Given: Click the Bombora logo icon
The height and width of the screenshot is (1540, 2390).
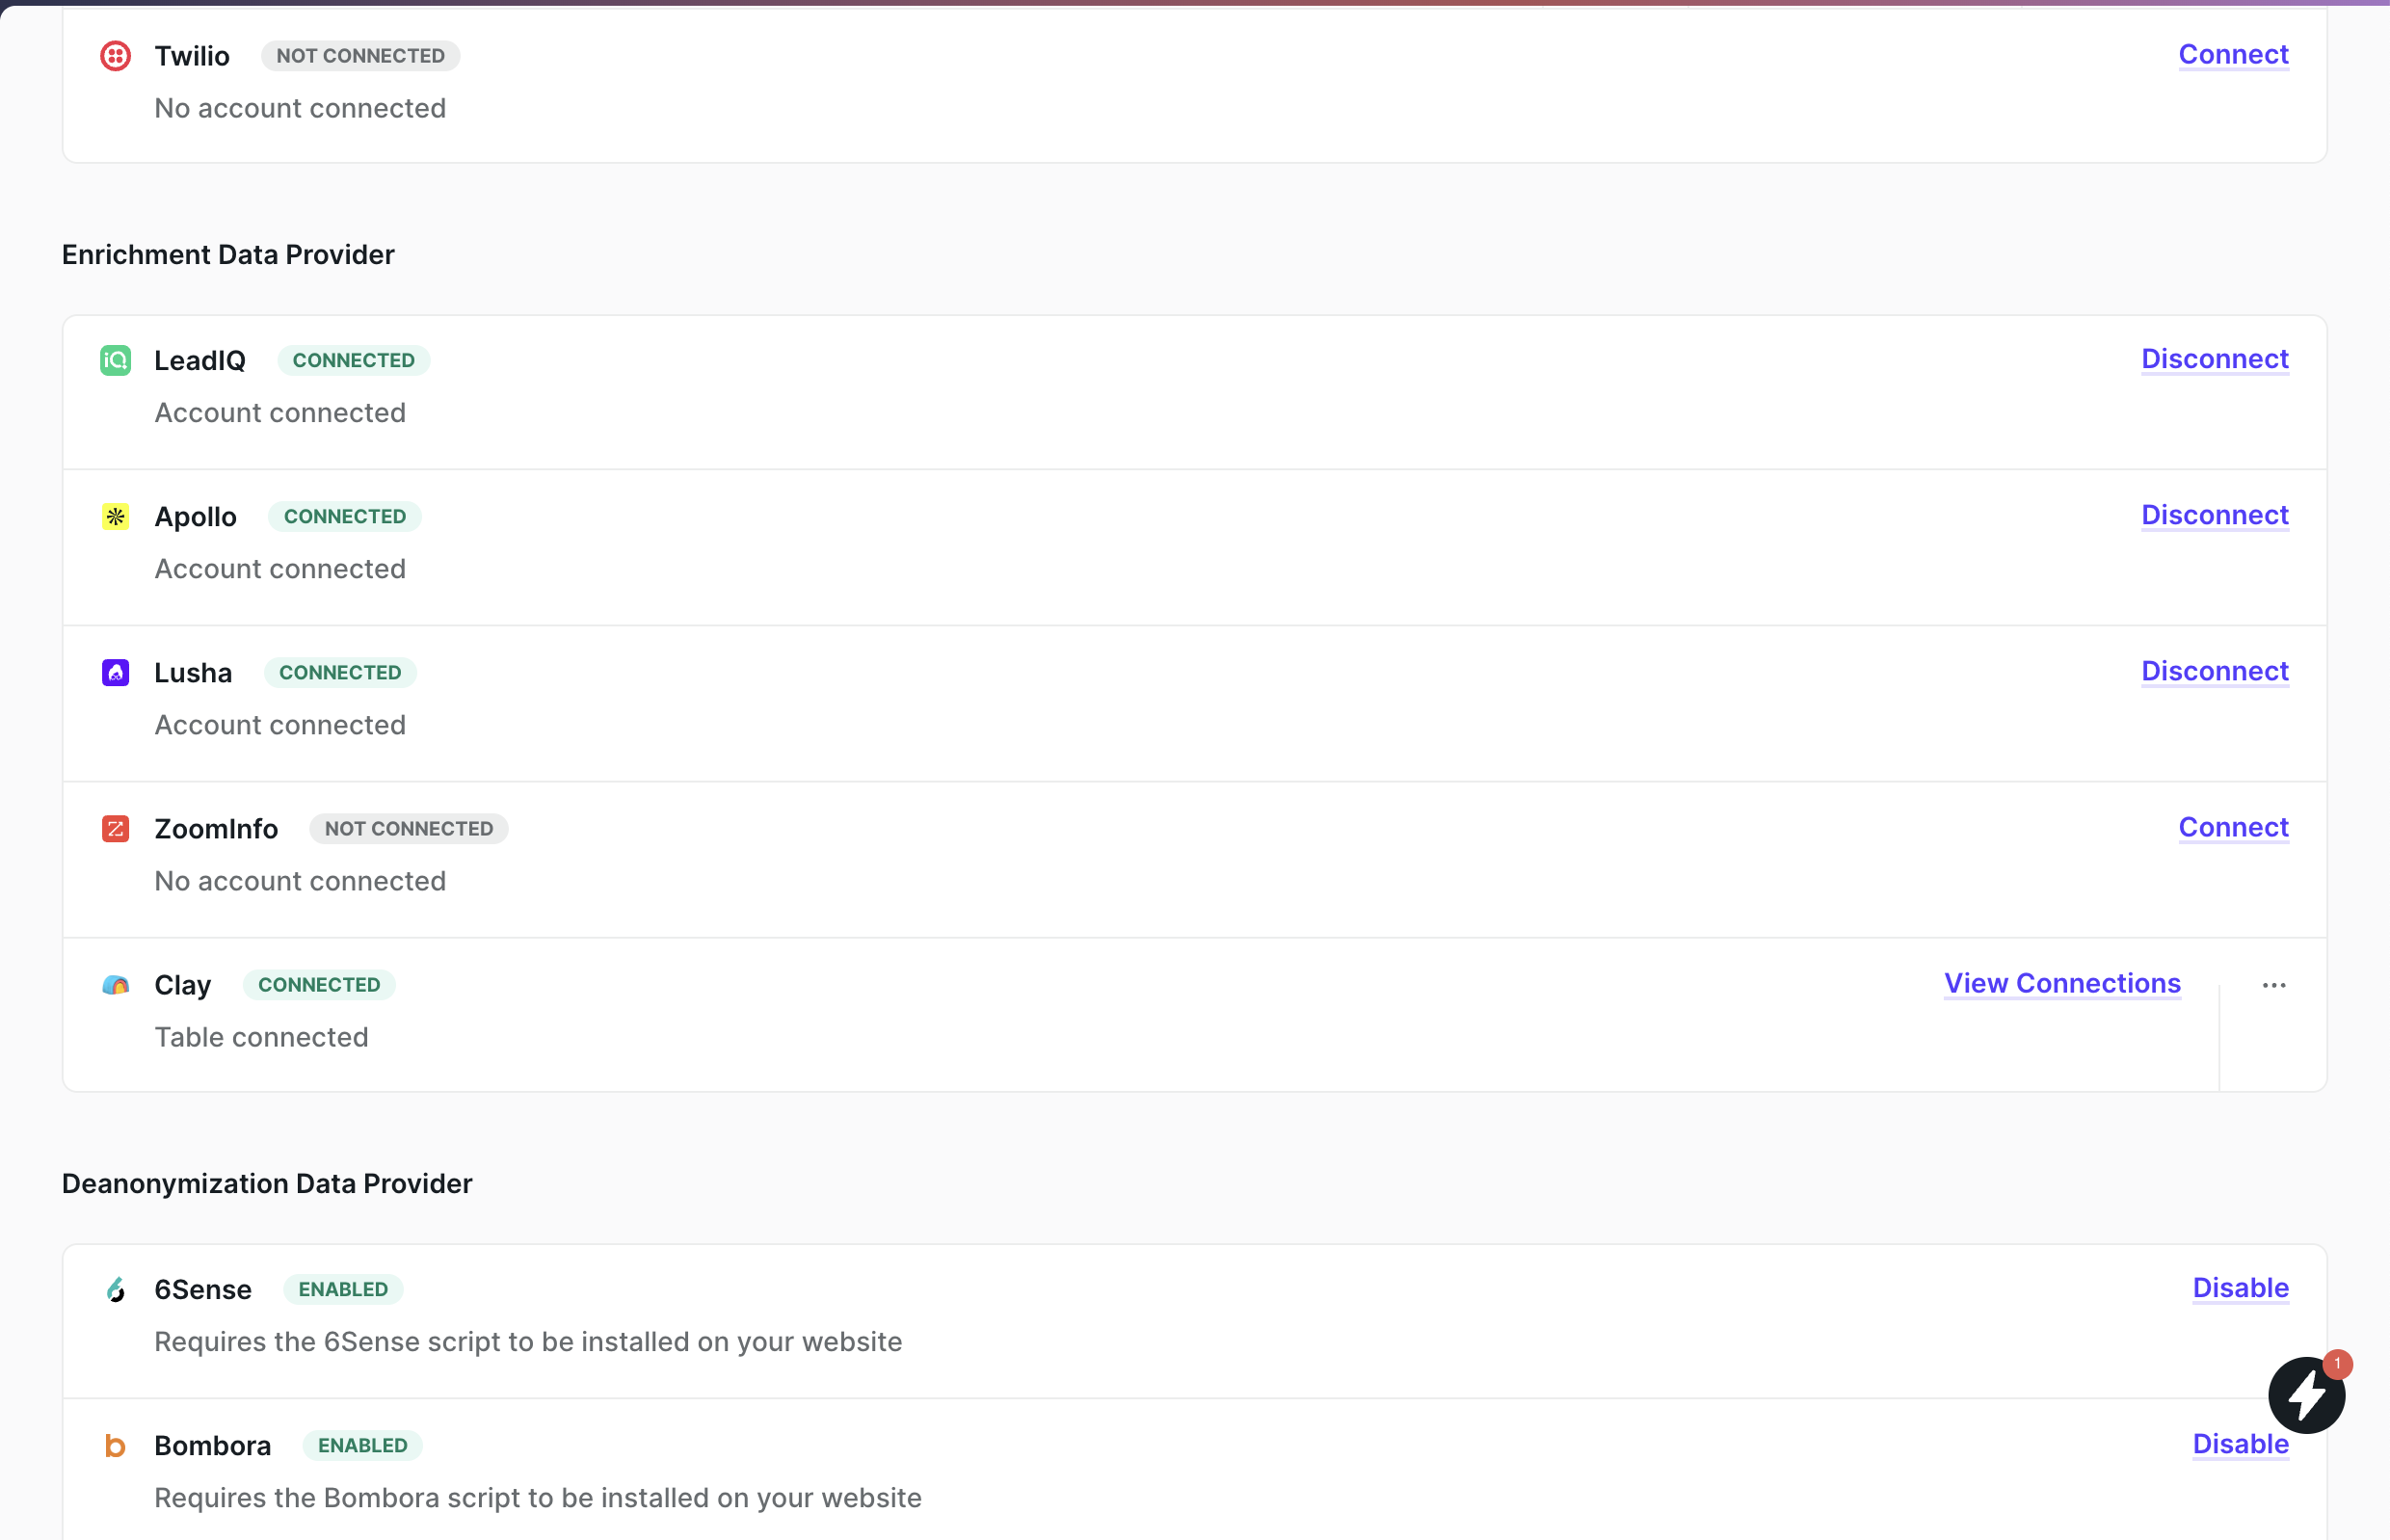Looking at the screenshot, I should (116, 1445).
